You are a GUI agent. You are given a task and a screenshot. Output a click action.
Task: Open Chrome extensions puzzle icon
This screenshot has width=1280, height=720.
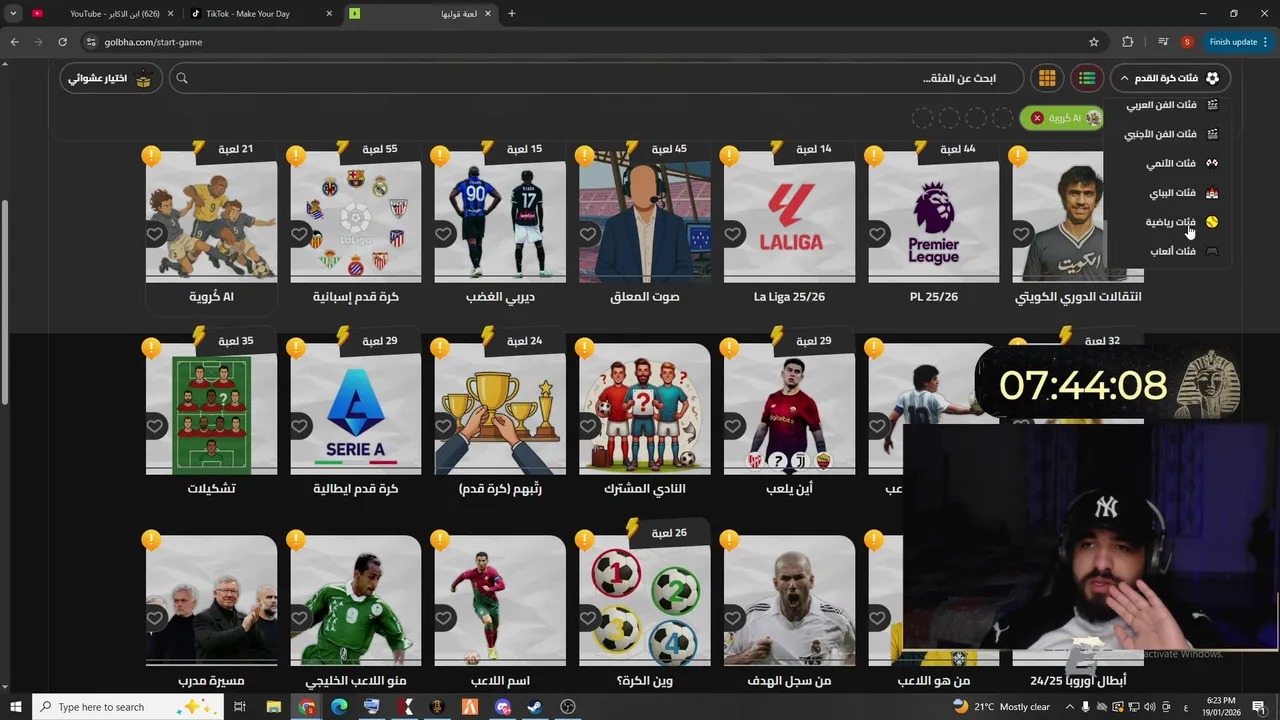tap(1128, 42)
